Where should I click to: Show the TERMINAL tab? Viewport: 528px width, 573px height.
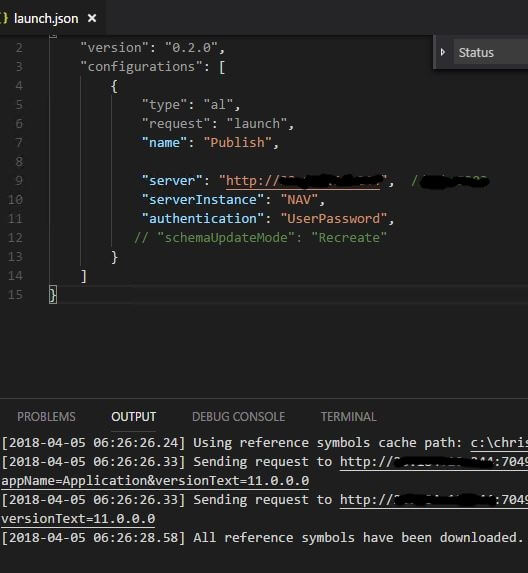pyautogui.click(x=349, y=417)
